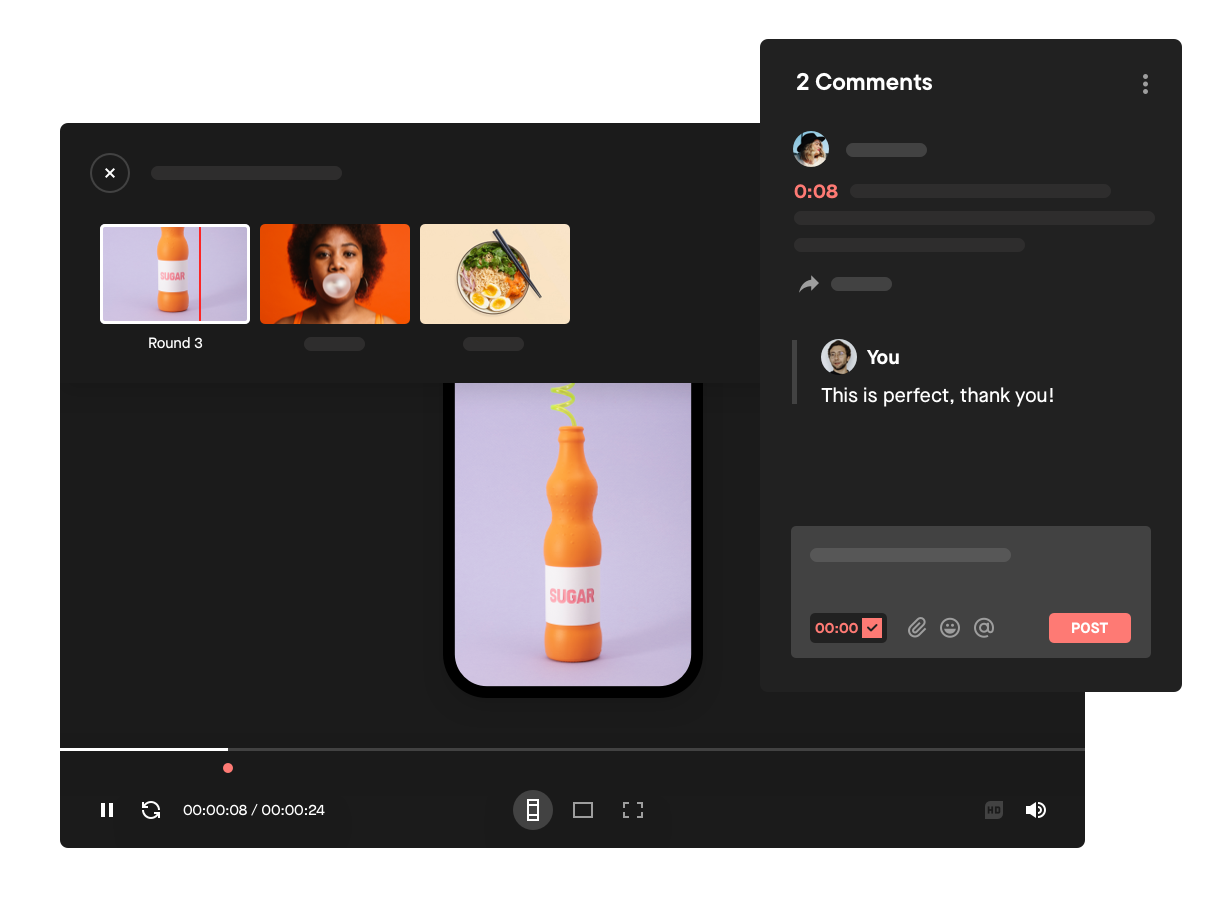Switch to mobile portrait preview mode
Viewport: 1221px width, 902px height.
533,810
